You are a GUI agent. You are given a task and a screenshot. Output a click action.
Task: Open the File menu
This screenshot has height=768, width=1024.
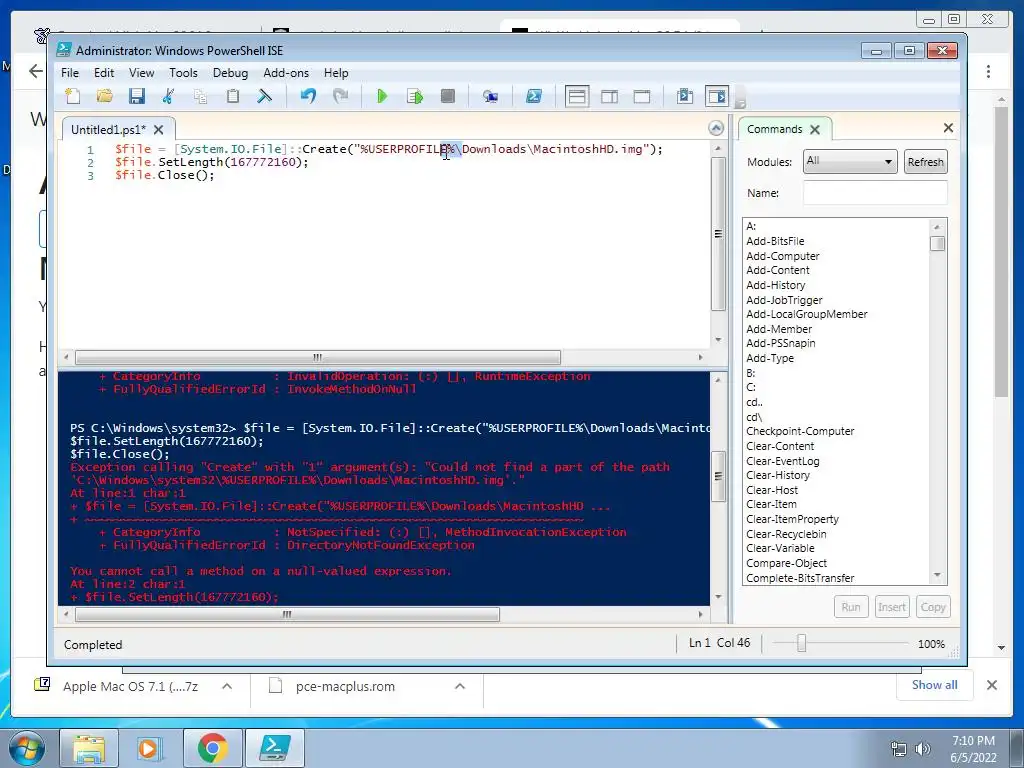pos(70,73)
